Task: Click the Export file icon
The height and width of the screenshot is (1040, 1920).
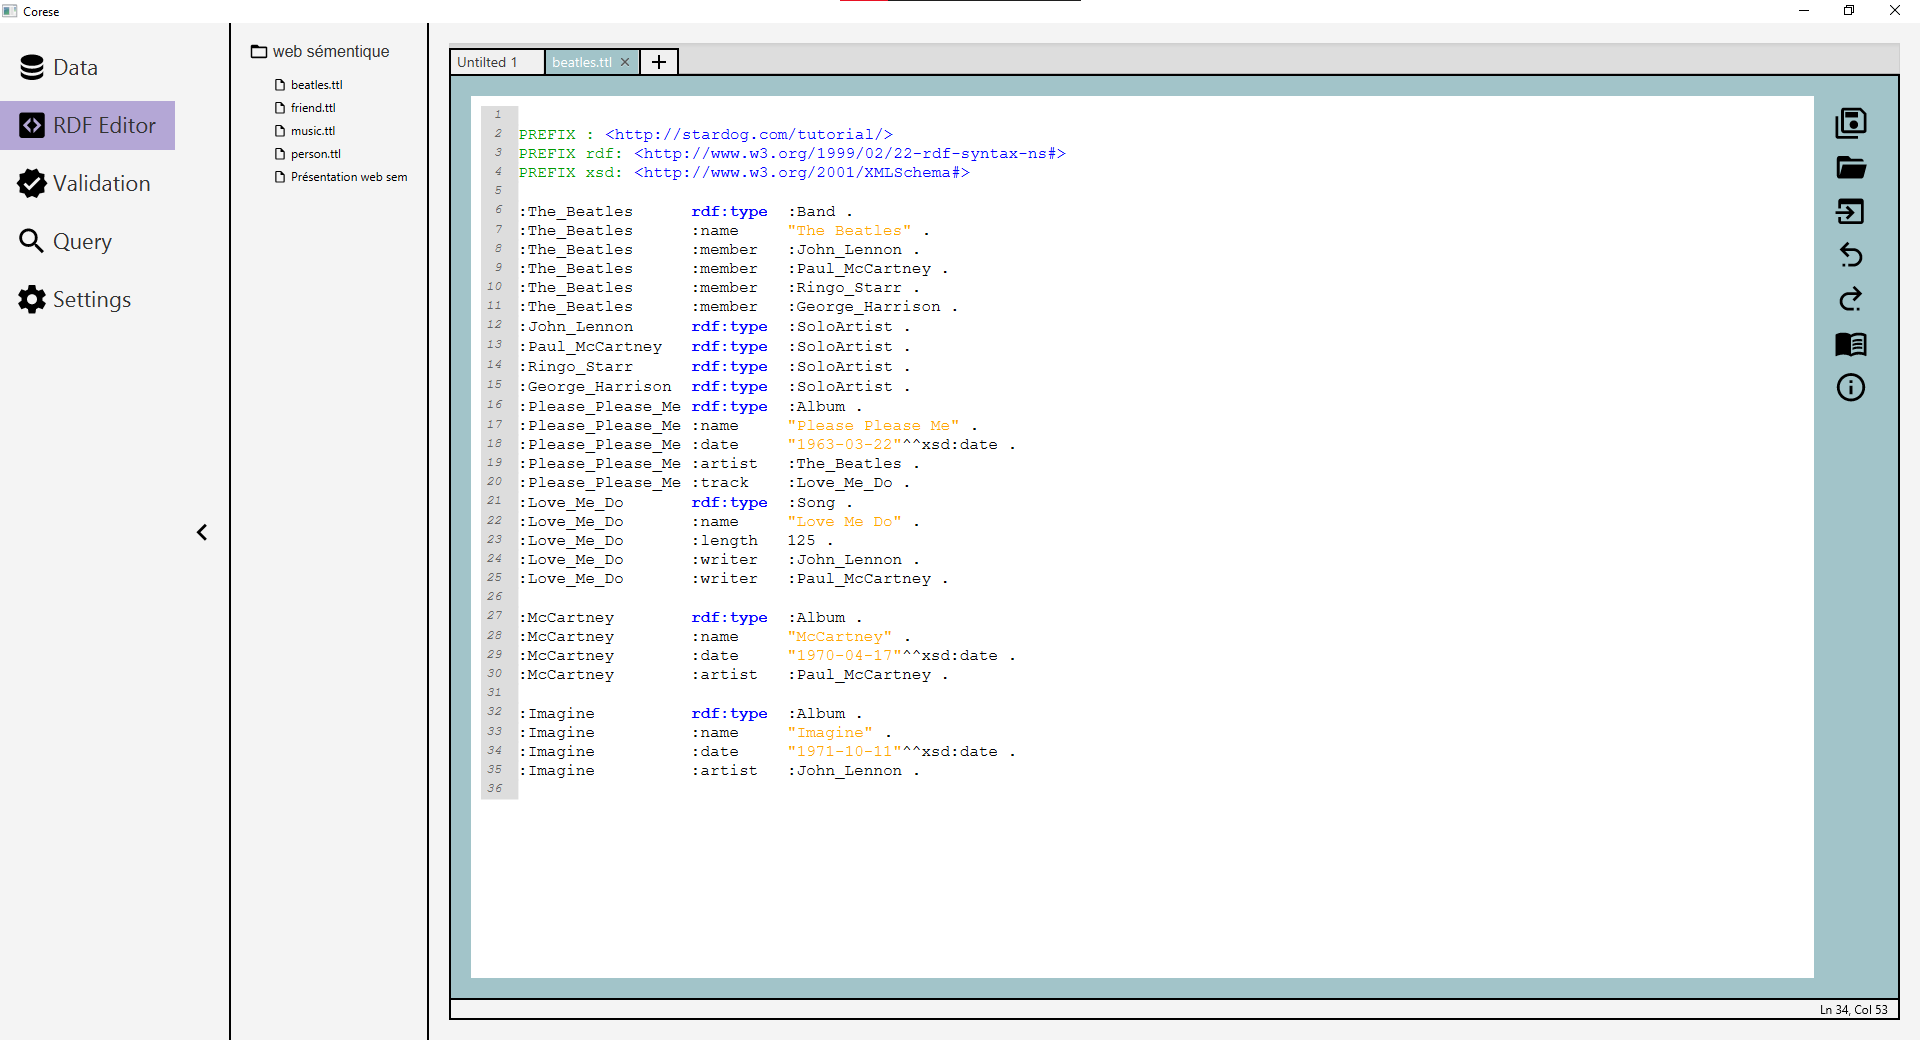Action: pos(1850,211)
